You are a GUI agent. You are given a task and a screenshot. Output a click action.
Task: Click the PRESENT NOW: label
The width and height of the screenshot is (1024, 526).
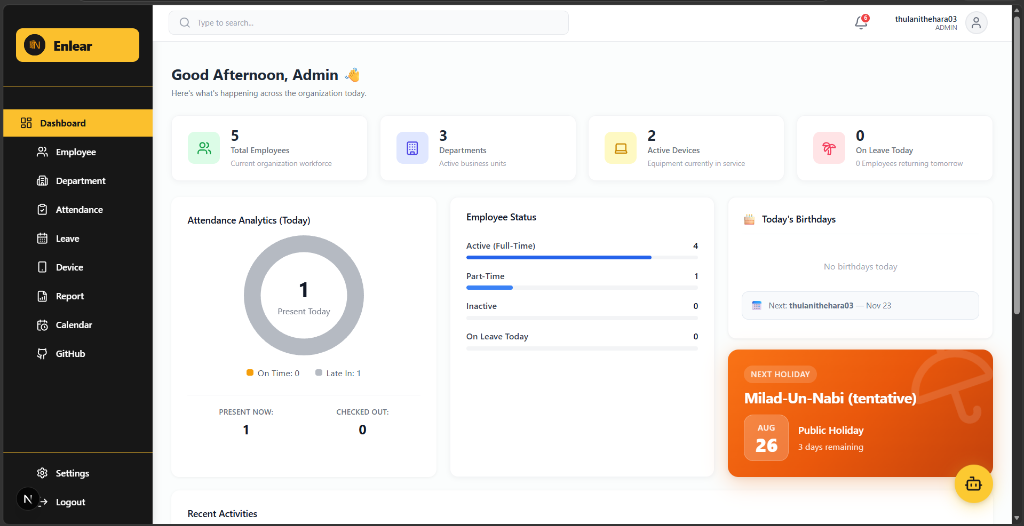[x=246, y=412]
